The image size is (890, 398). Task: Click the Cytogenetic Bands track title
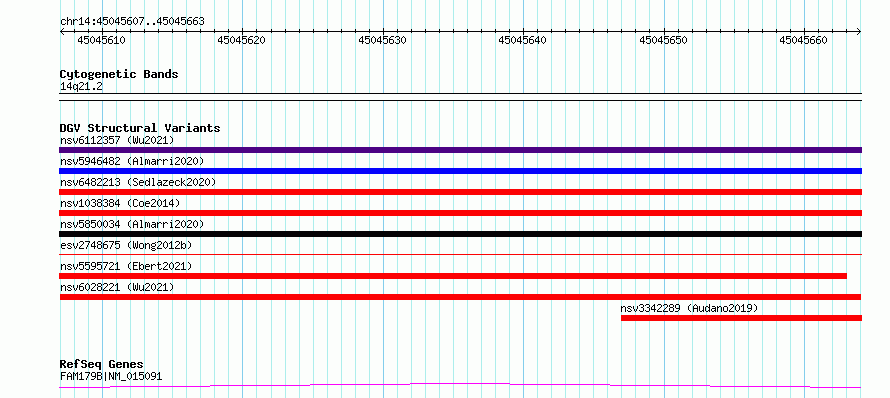point(119,74)
